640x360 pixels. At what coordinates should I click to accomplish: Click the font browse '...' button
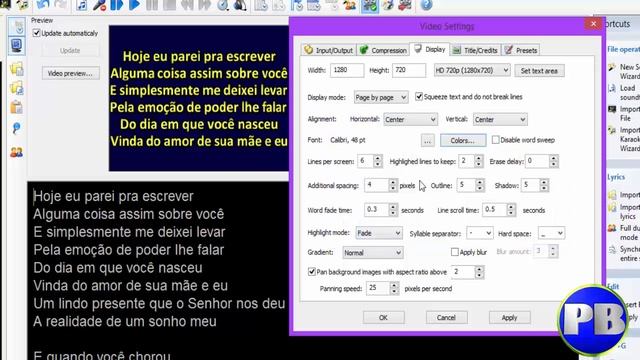[427, 140]
